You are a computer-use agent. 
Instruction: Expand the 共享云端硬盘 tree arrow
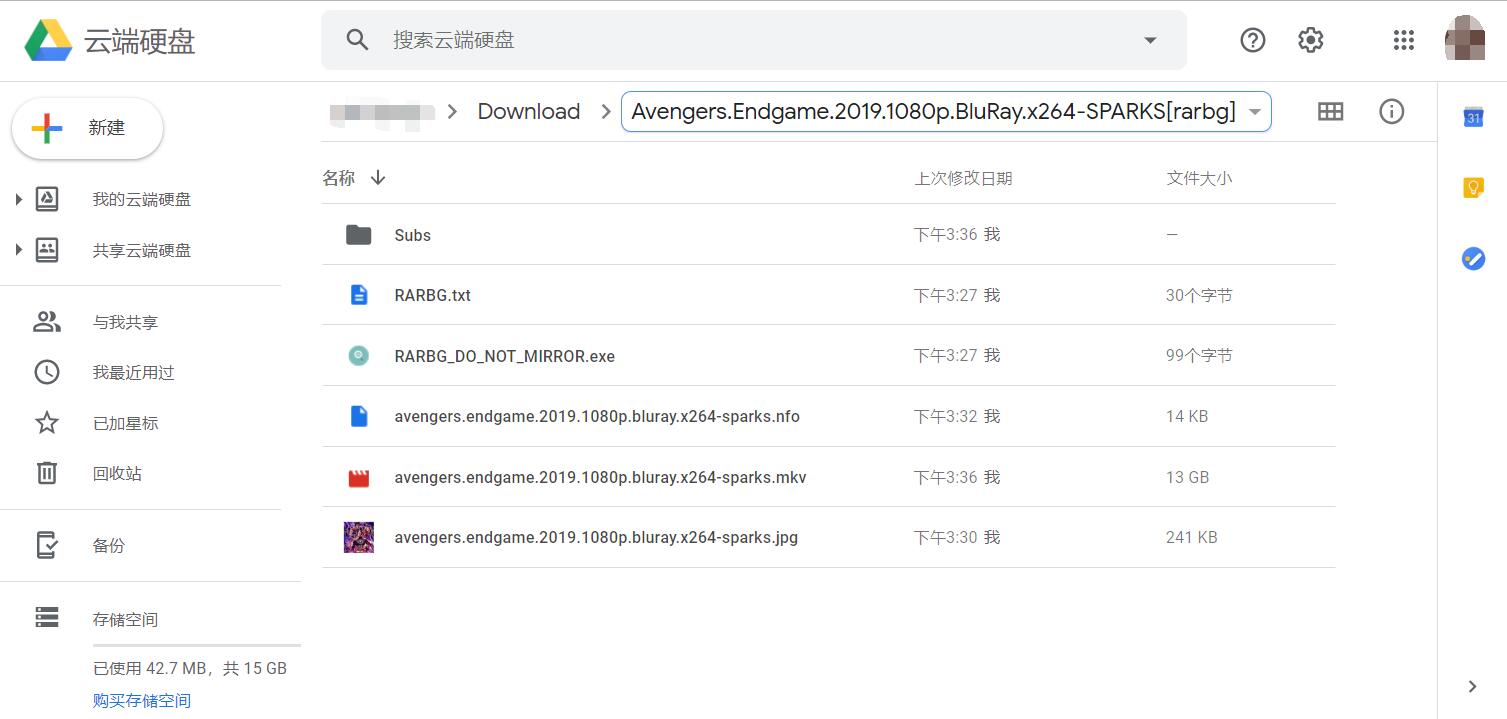click(x=18, y=250)
